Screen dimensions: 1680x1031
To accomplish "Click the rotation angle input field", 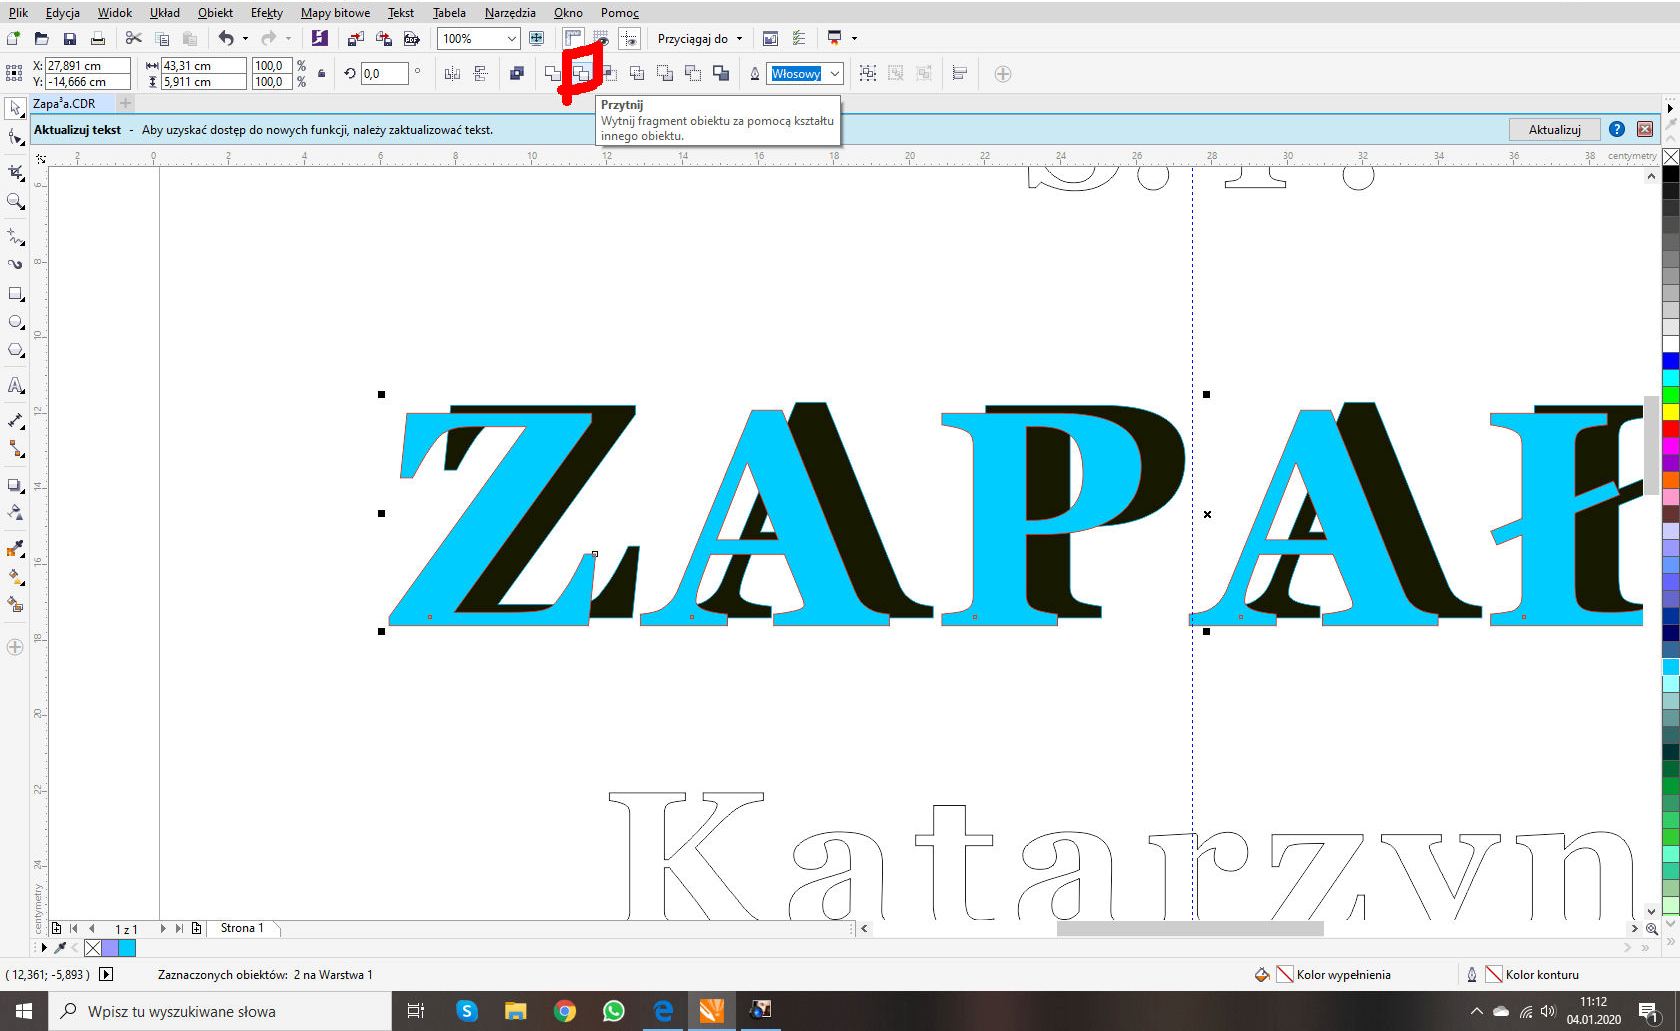I will tap(384, 73).
